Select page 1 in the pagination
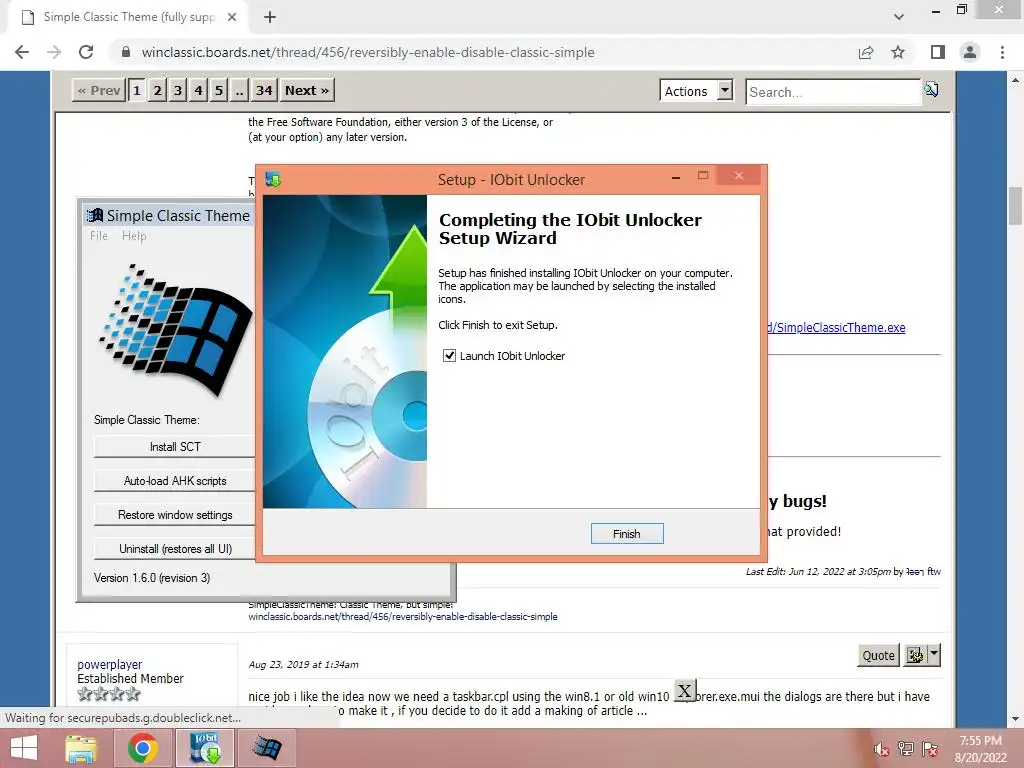The height and width of the screenshot is (768, 1024). [136, 90]
